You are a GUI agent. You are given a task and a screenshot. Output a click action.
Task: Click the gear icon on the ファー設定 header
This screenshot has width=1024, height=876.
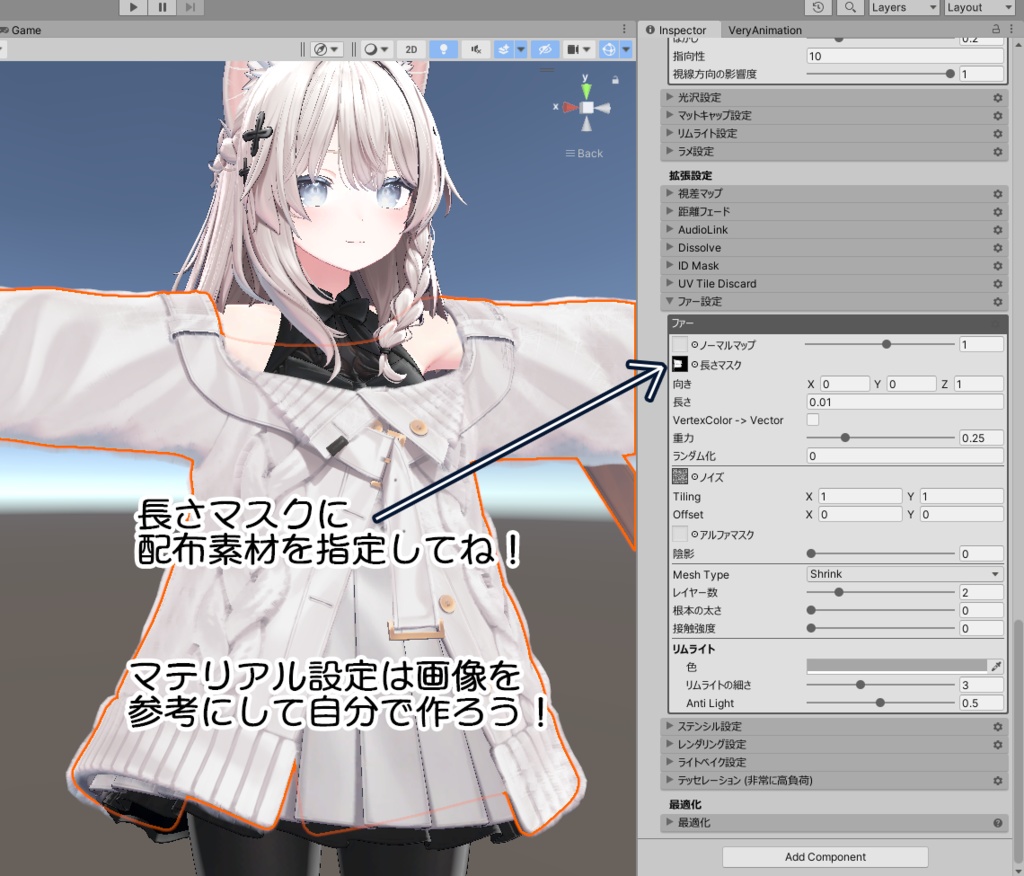tap(997, 301)
